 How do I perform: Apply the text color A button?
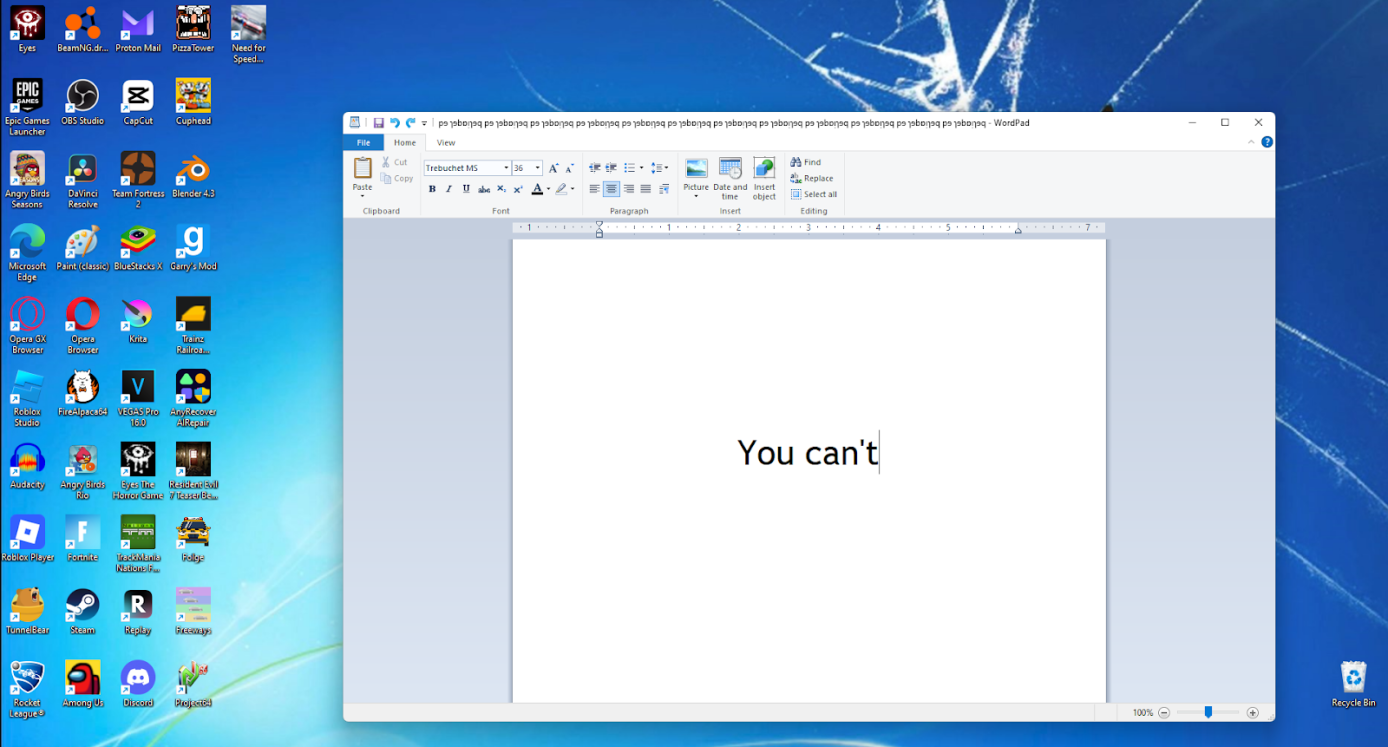537,189
